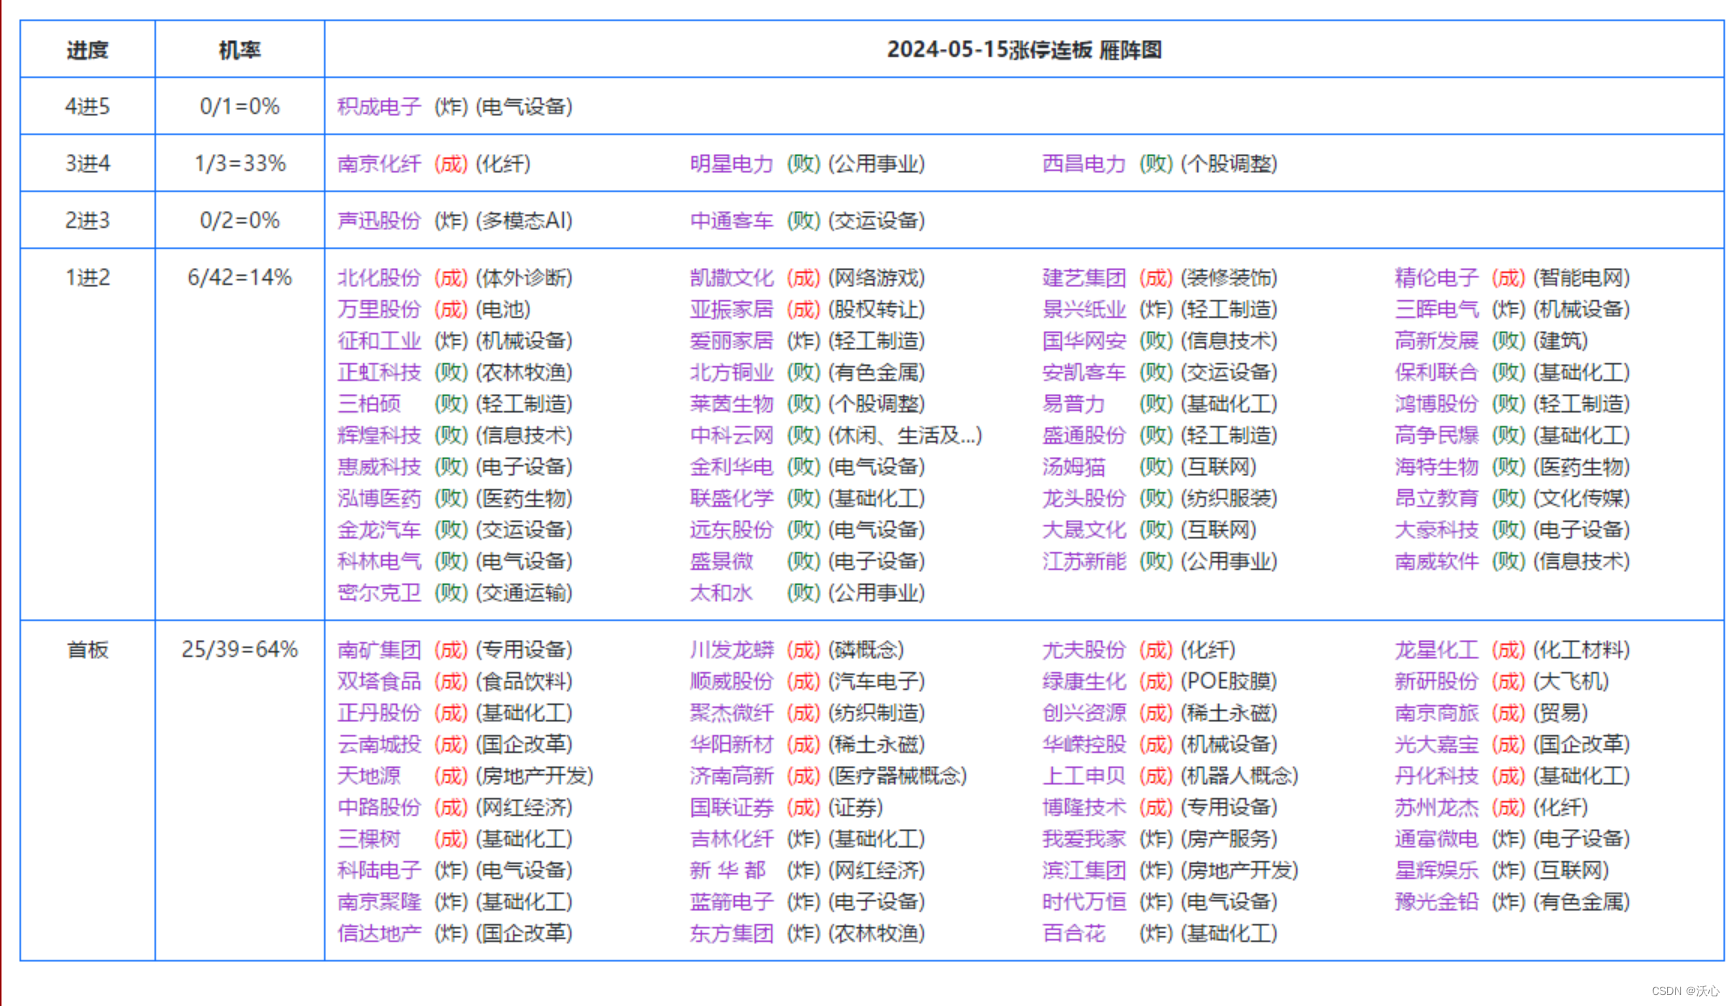The width and height of the screenshot is (1735, 1006).
Task: Click 我爱我家 stock name
Action: tap(1084, 838)
